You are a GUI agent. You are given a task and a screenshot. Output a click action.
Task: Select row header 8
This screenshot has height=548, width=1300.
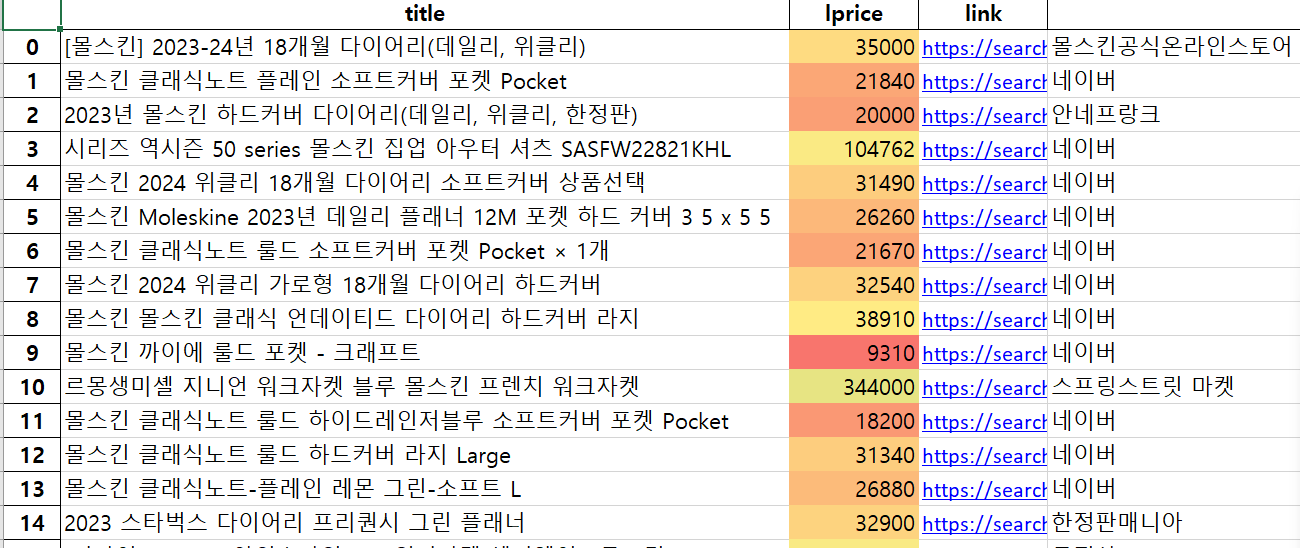31,319
